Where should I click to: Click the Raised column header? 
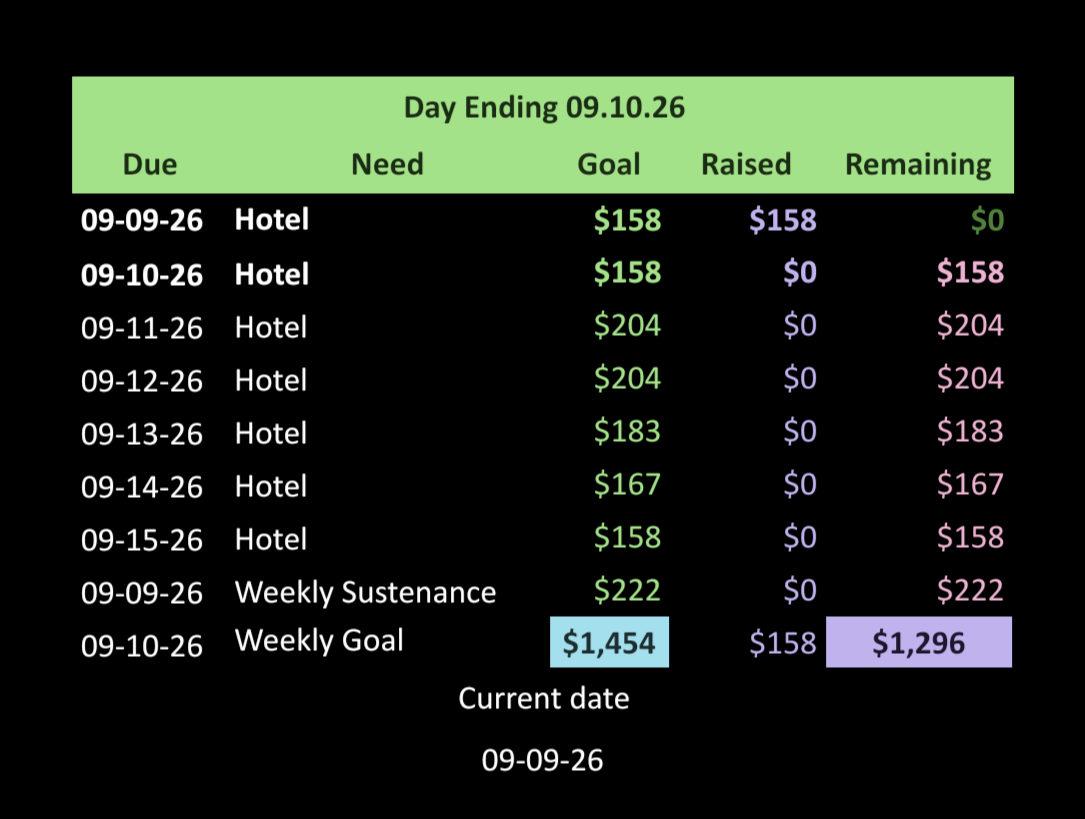tap(746, 165)
